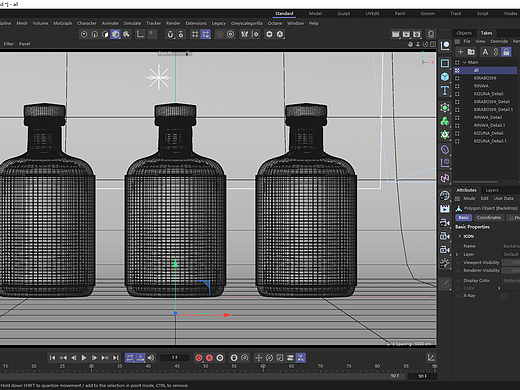Go to the start of the animation
The image size is (520, 390).
(x=52, y=358)
